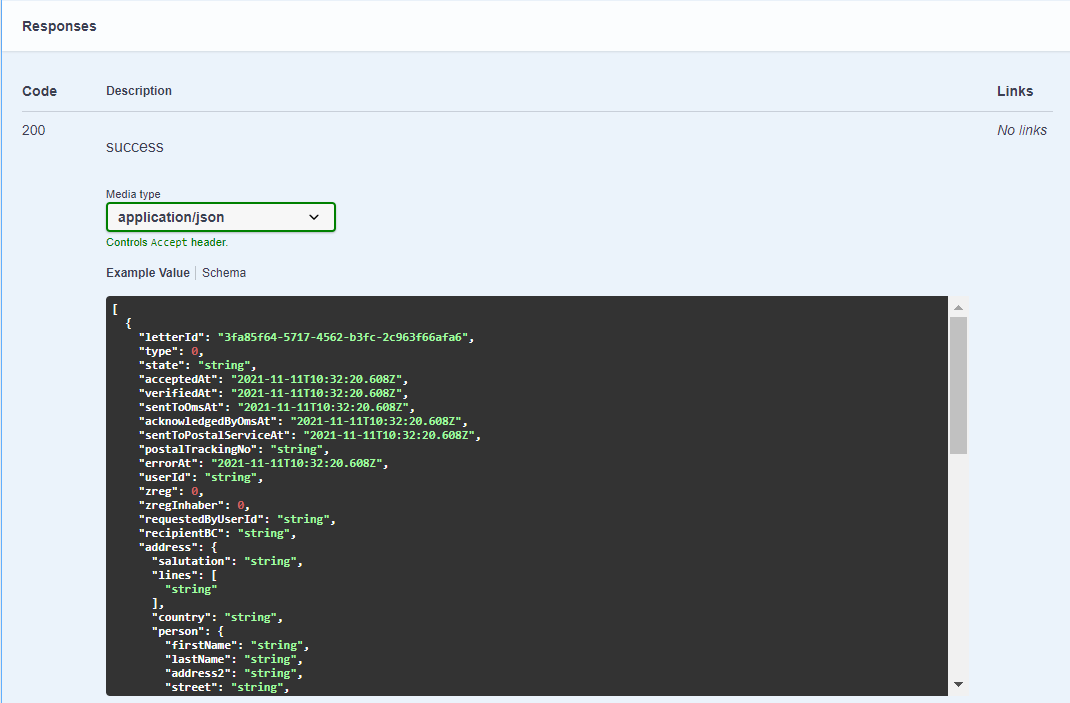
Task: Click the media type dropdown chevron arrow
Action: coord(314,217)
